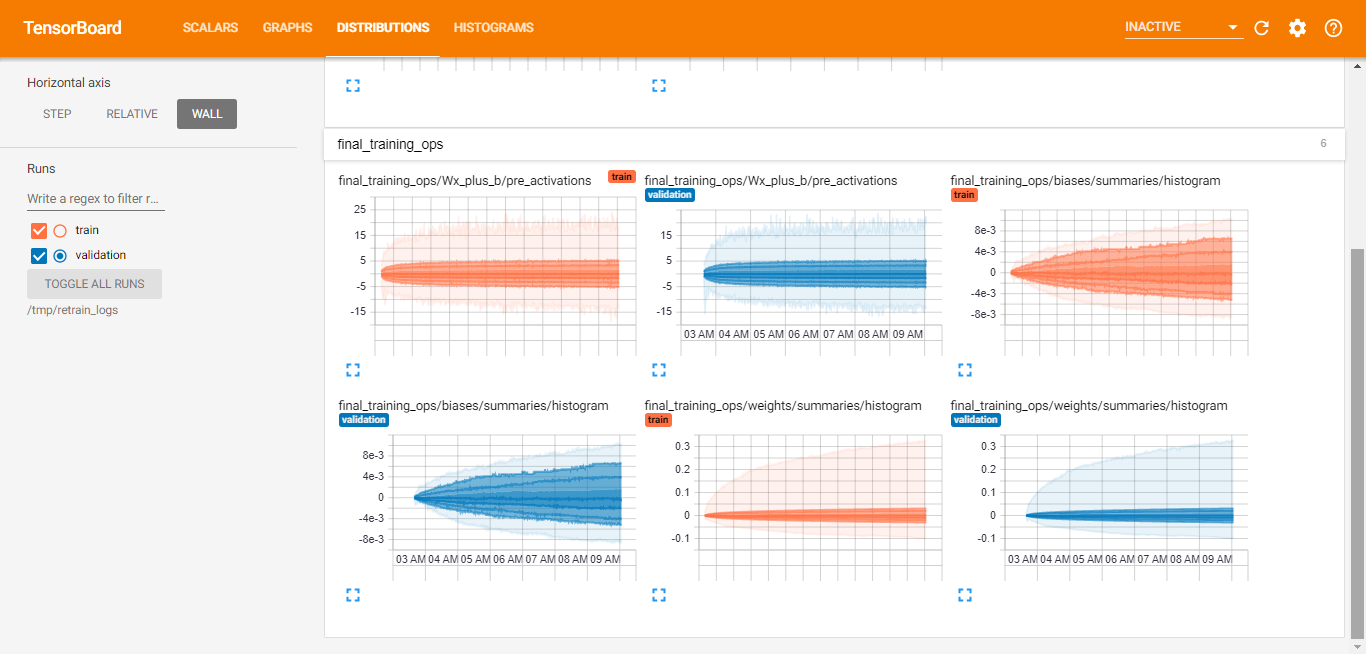The height and width of the screenshot is (654, 1366).
Task: Click the regex filter runs input field
Action: click(x=96, y=199)
